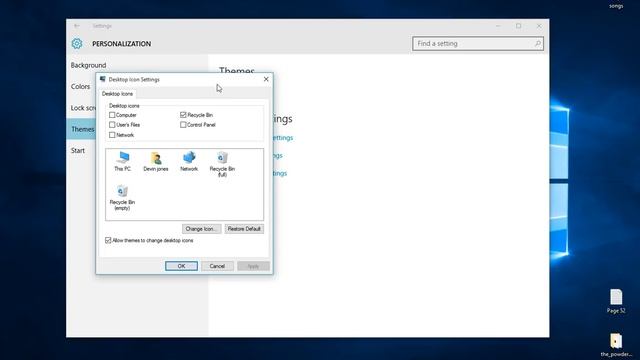Click the Cancel button

point(217,266)
